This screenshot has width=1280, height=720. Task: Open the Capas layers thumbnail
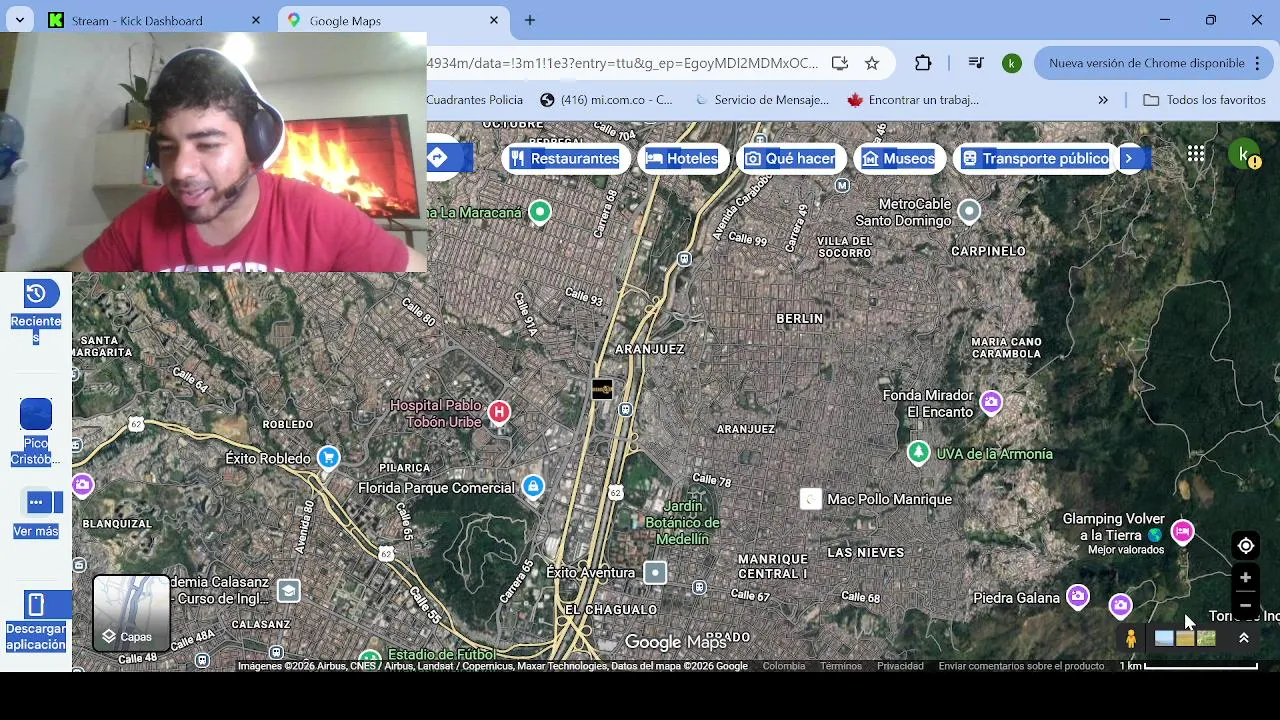(131, 613)
